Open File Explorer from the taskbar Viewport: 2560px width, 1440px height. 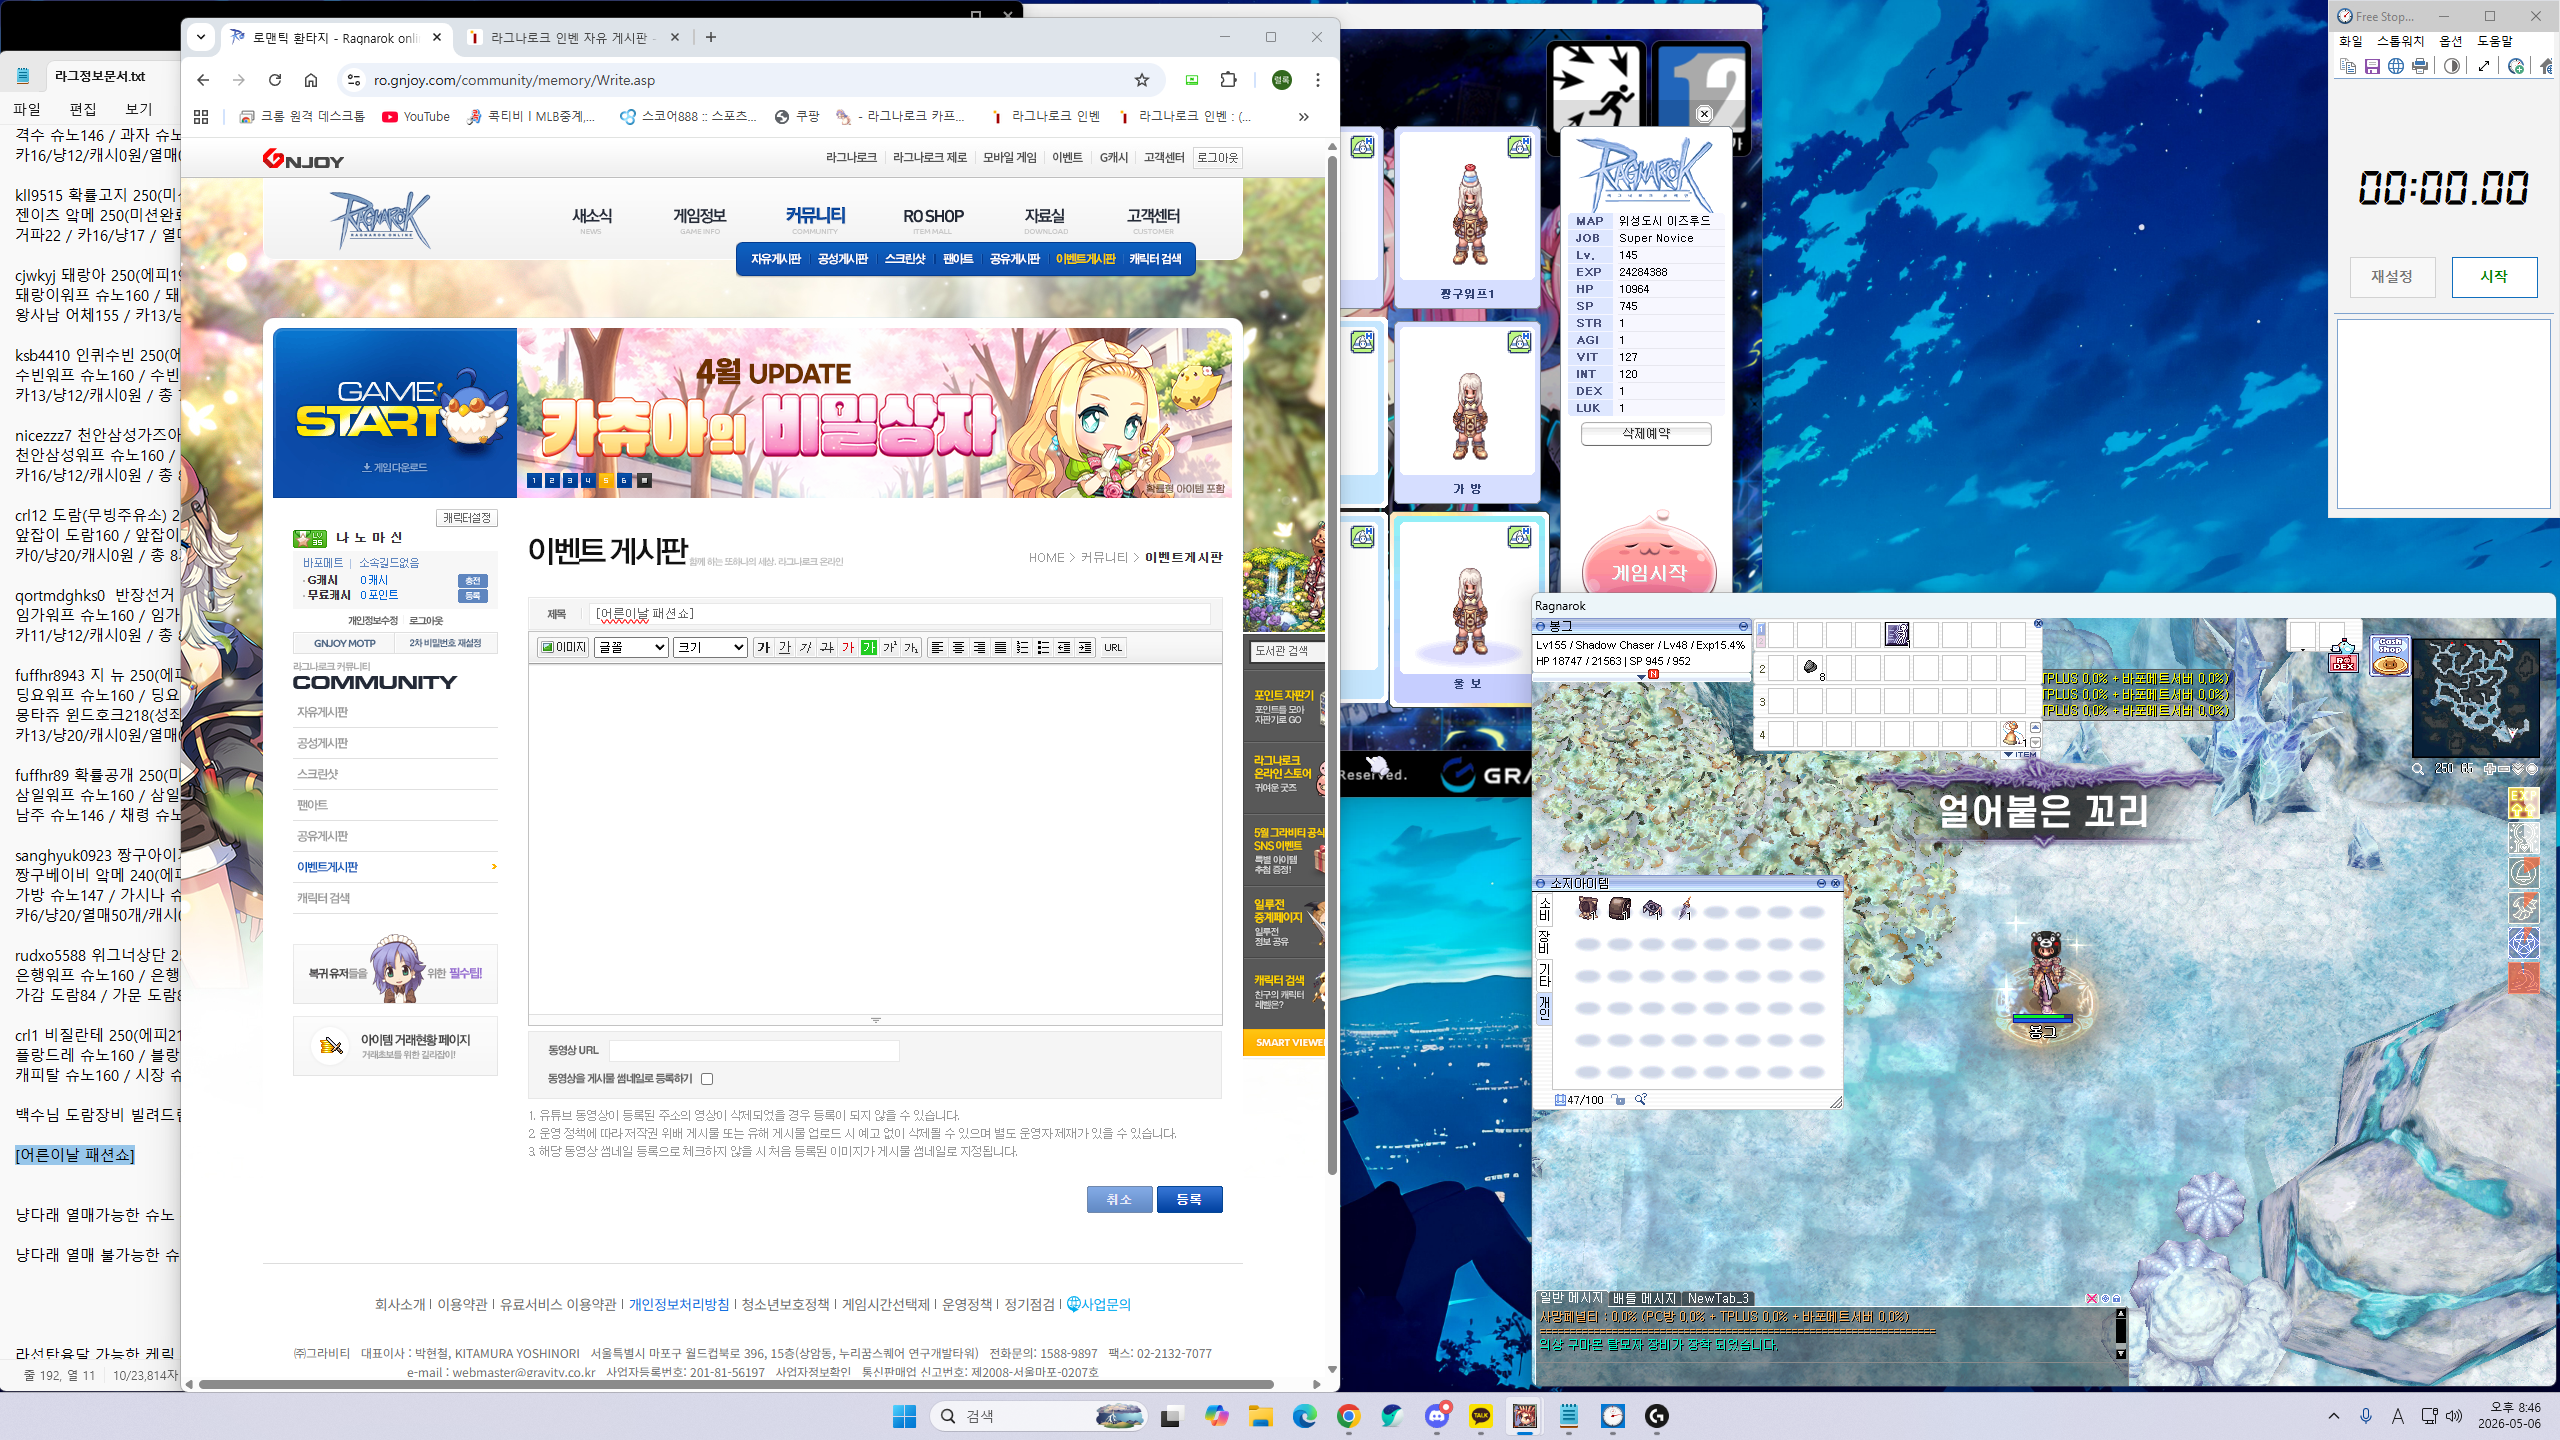[x=1260, y=1416]
